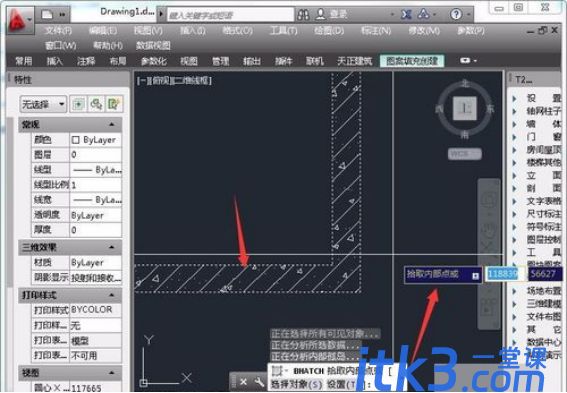The width and height of the screenshot is (567, 393).
Task: Click the 线型比例 value field showing 1
Action: [96, 185]
